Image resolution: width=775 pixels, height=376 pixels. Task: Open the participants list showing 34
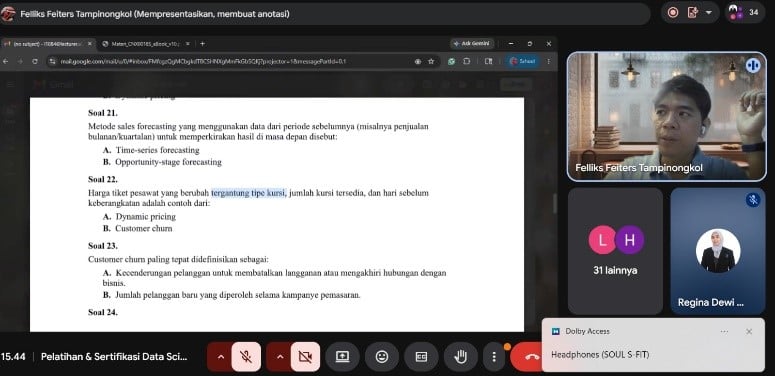tap(744, 13)
